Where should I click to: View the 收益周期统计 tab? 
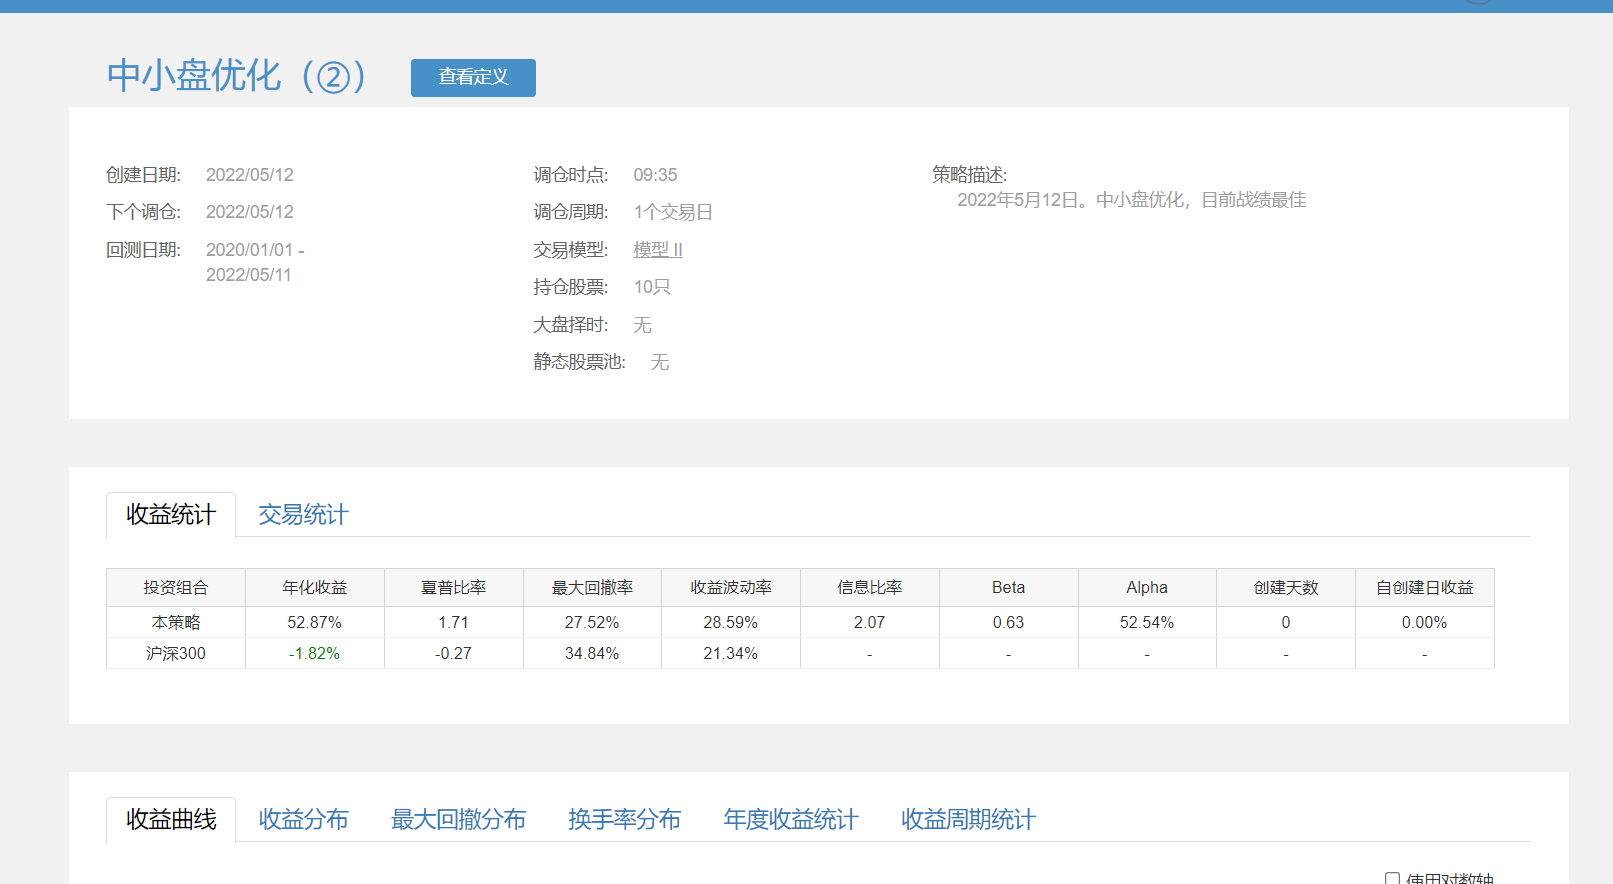pyautogui.click(x=968, y=820)
